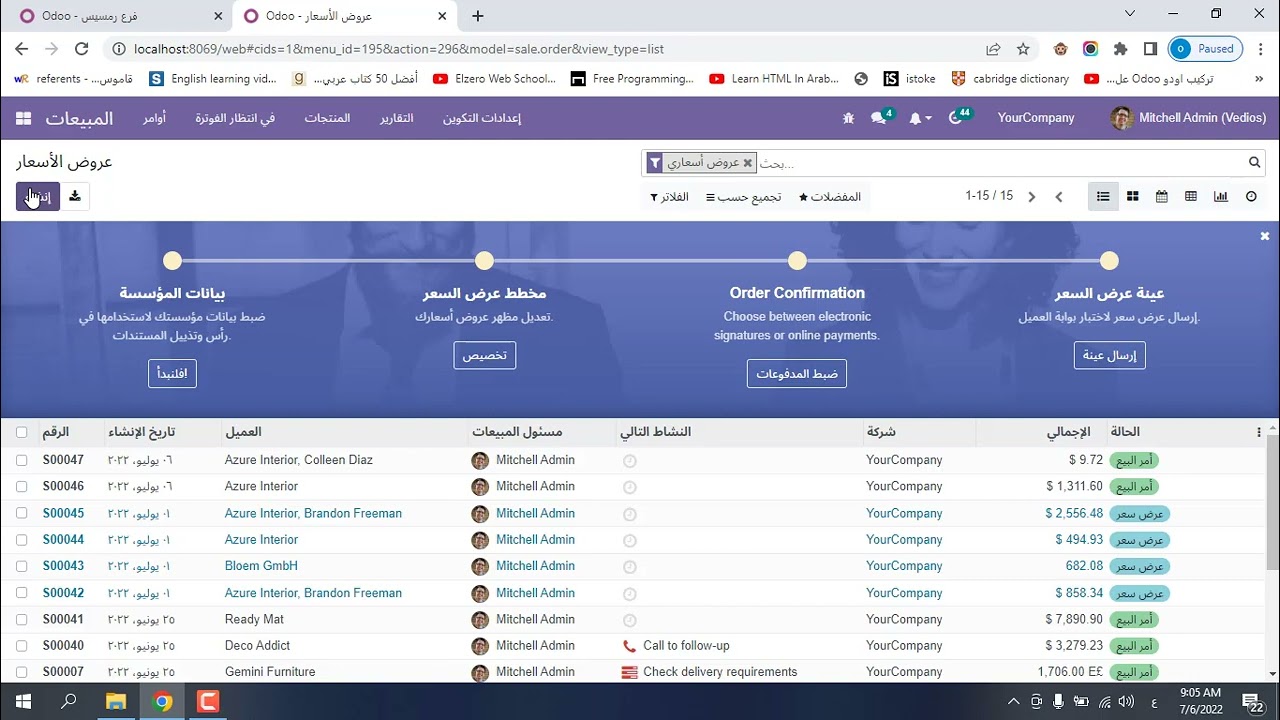Viewport: 1280px width, 720px height.
Task: Open the activities clock icon with 44
Action: pos(958,116)
